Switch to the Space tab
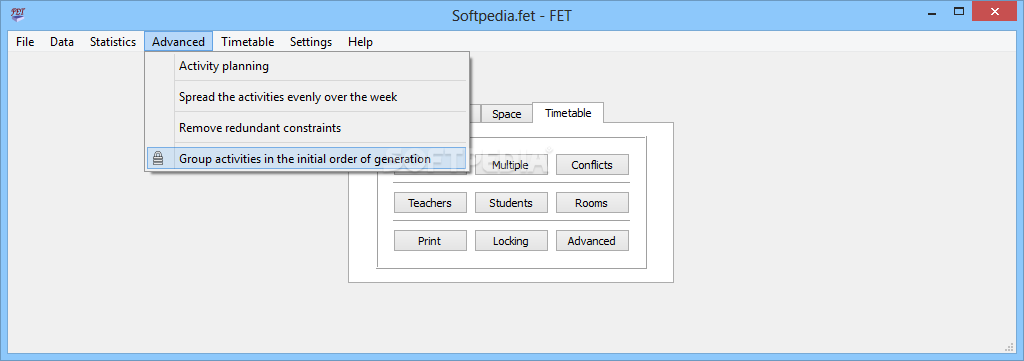1024x361 pixels. [x=506, y=114]
